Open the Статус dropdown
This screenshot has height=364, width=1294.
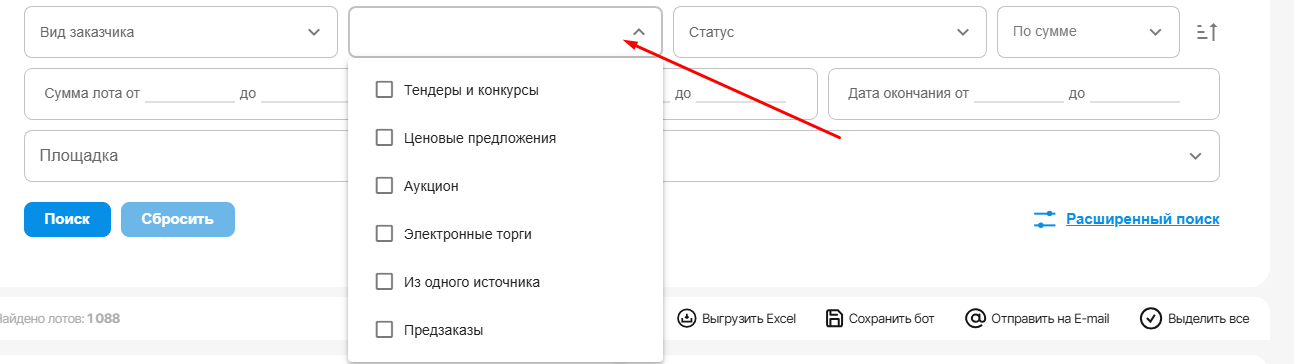coord(830,32)
